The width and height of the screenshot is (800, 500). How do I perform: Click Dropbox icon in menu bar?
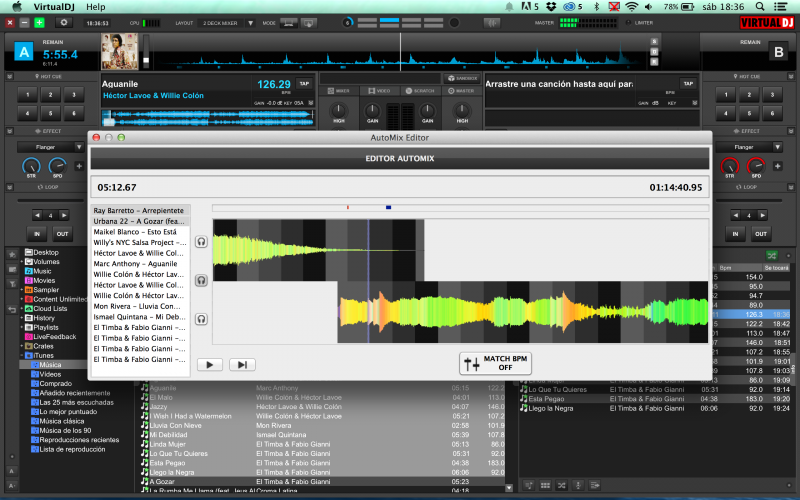(x=551, y=7)
